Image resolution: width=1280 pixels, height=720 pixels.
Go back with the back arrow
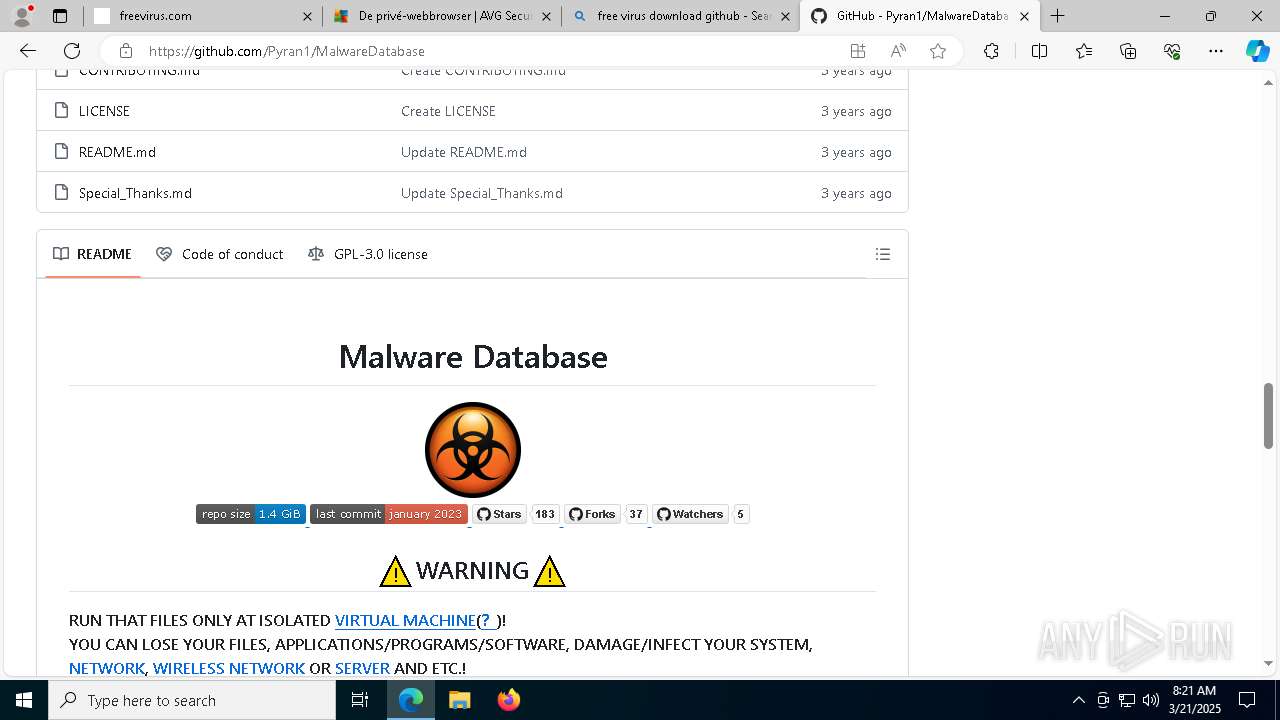[x=28, y=51]
